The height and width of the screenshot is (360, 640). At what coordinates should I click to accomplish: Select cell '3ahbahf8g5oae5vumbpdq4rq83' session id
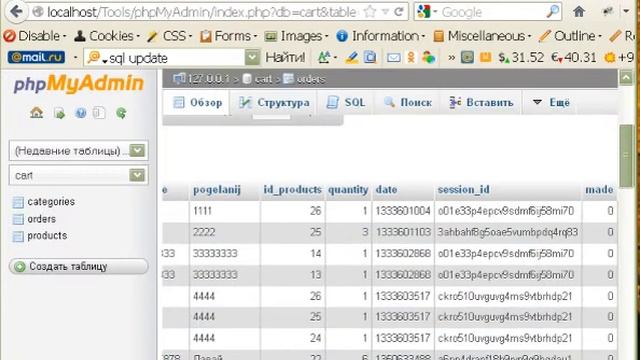(508, 232)
